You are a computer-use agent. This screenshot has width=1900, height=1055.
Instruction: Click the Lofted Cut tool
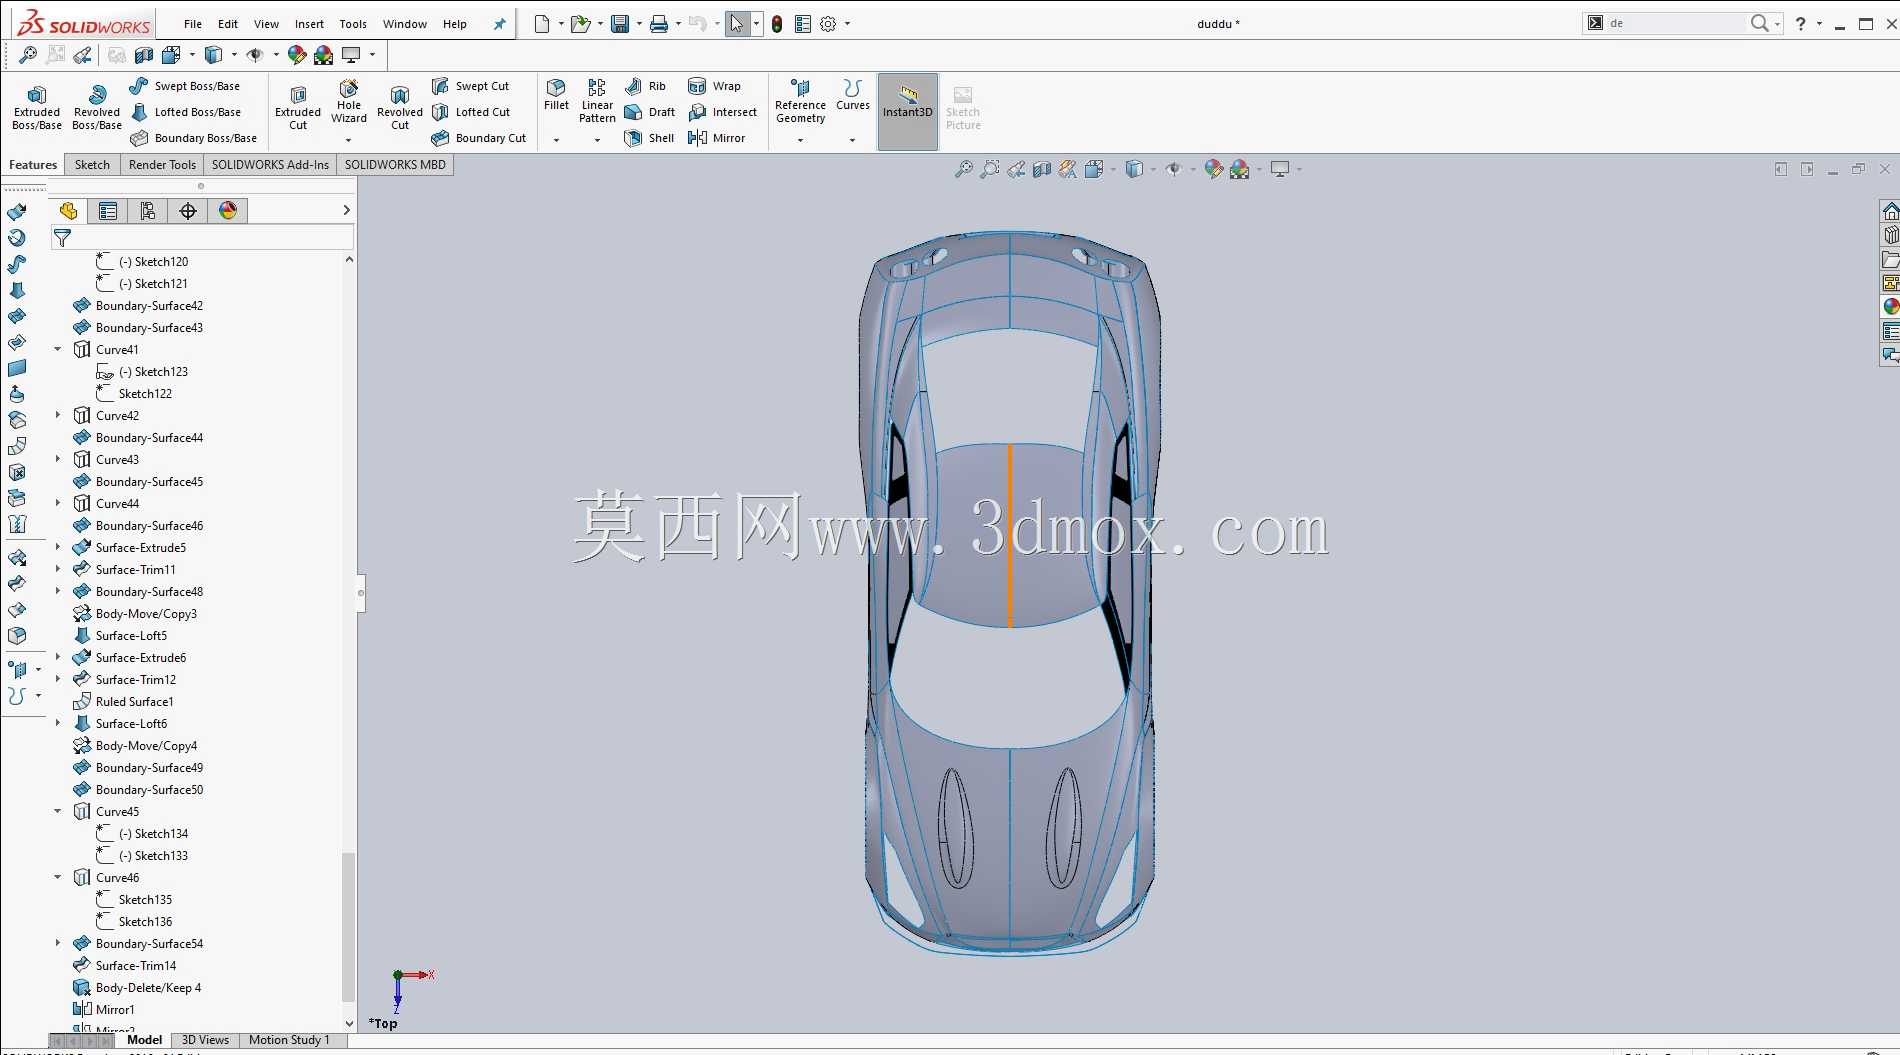point(471,112)
